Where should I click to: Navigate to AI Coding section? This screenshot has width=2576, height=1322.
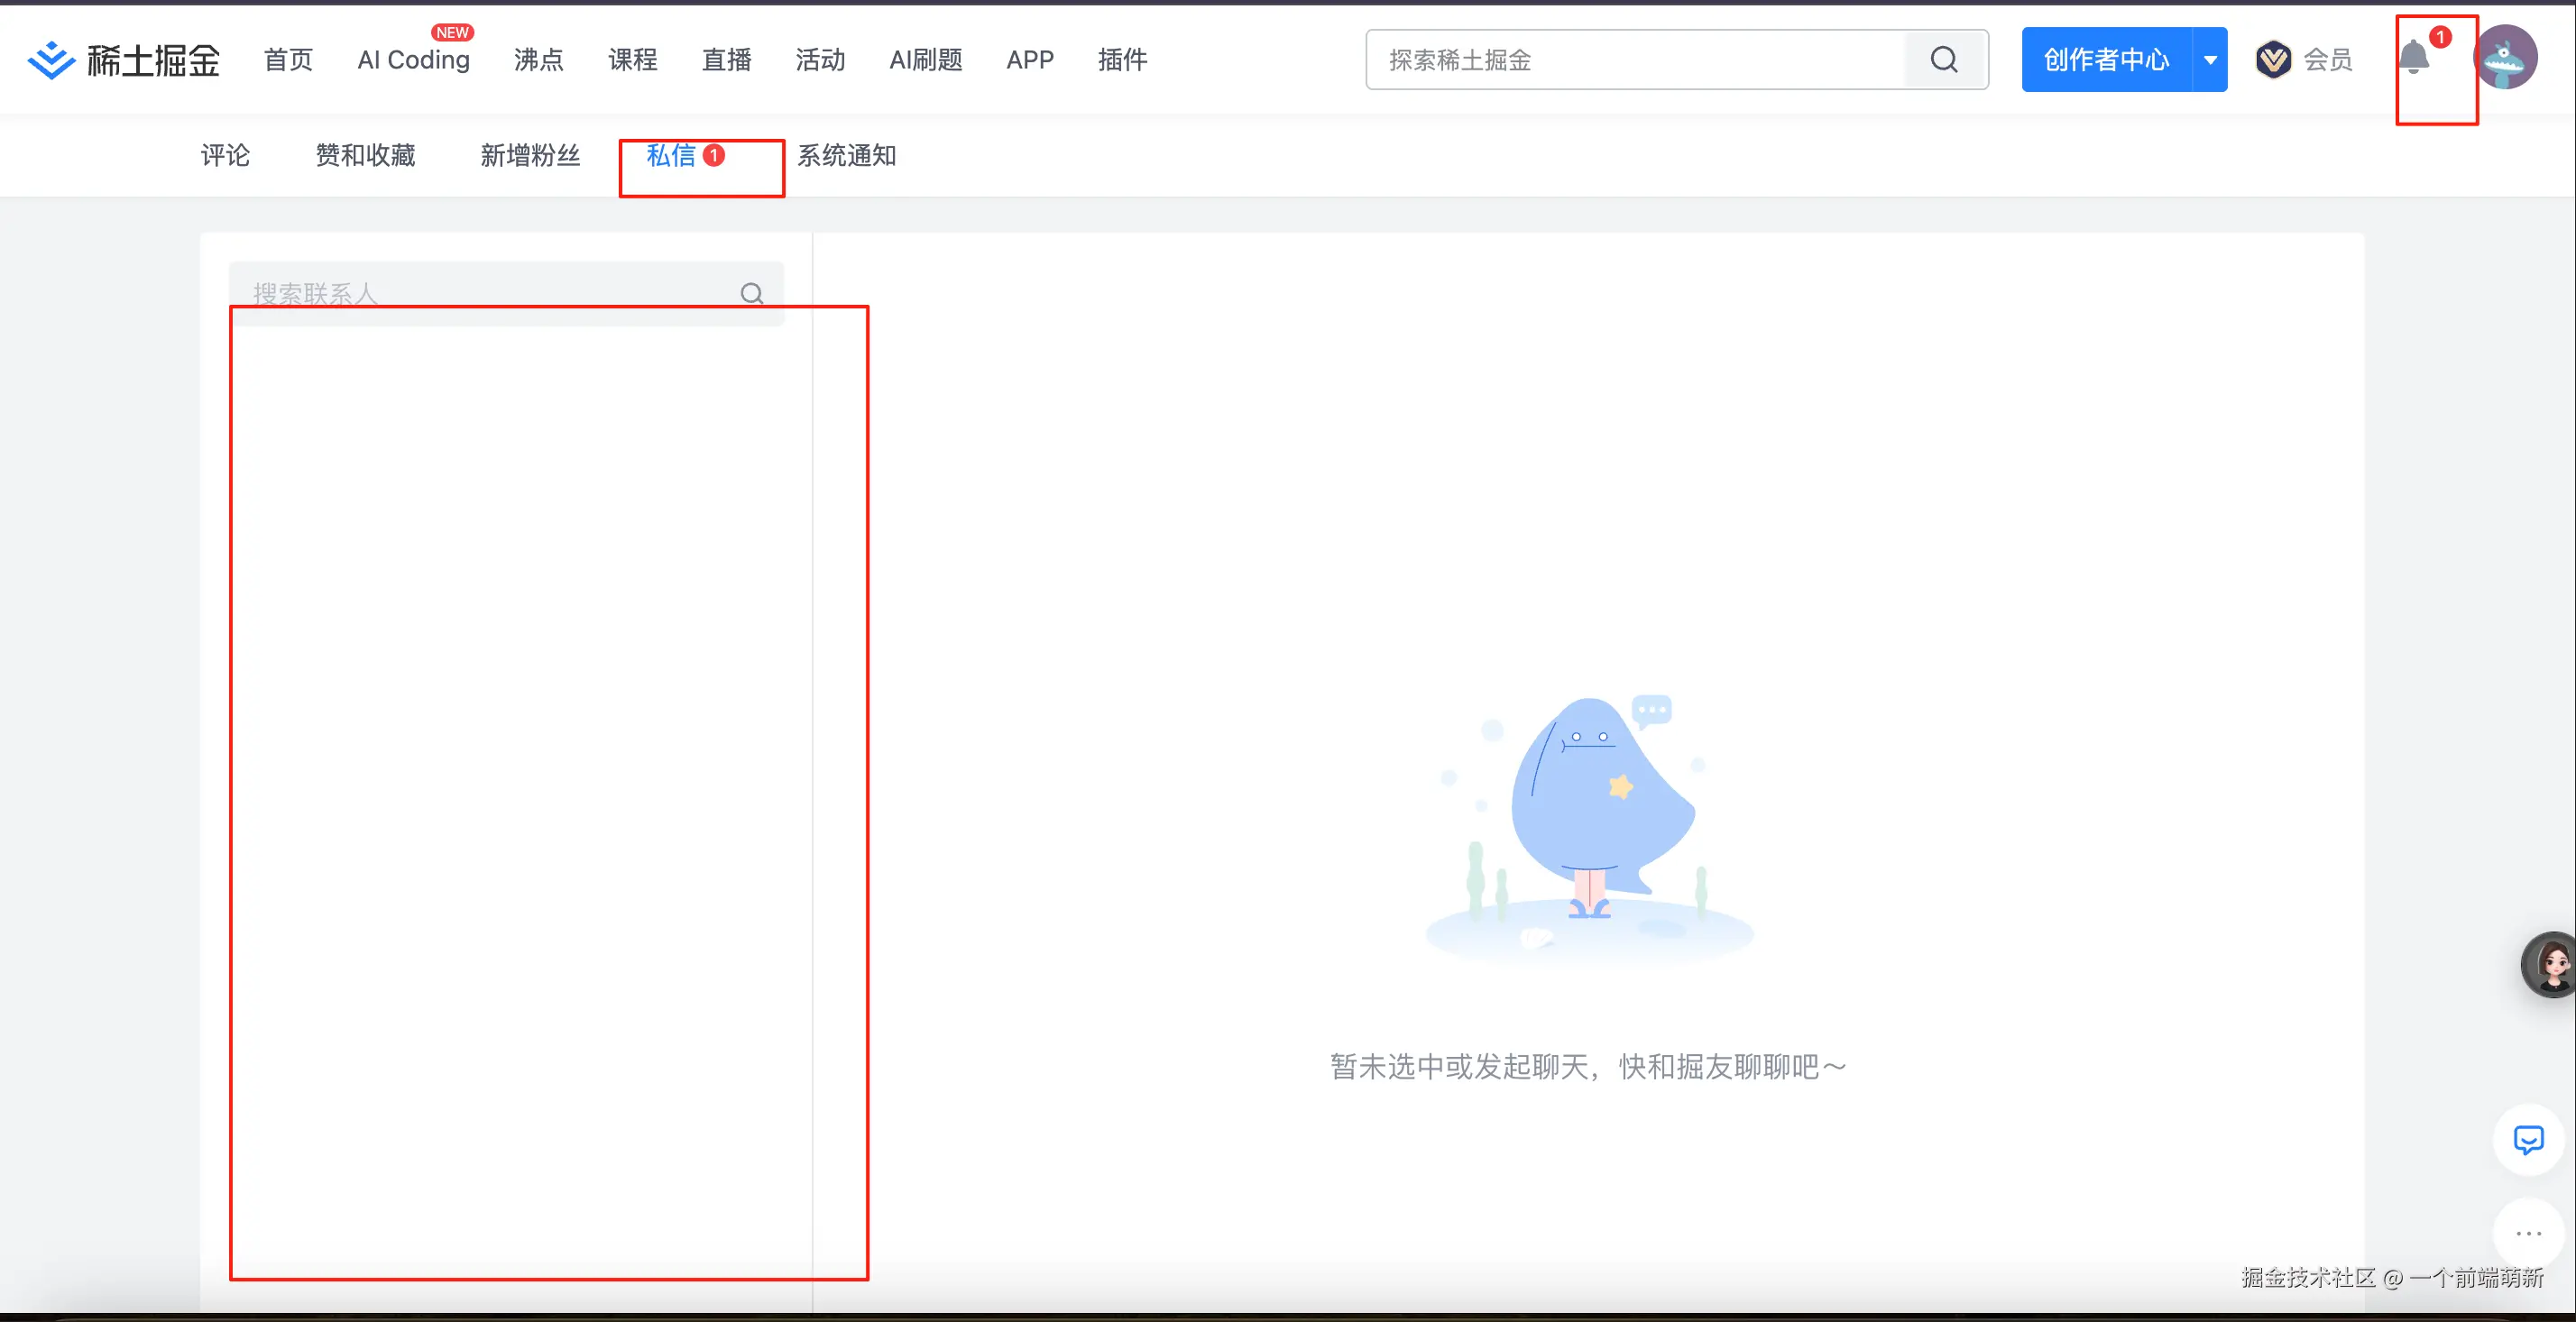[x=413, y=60]
